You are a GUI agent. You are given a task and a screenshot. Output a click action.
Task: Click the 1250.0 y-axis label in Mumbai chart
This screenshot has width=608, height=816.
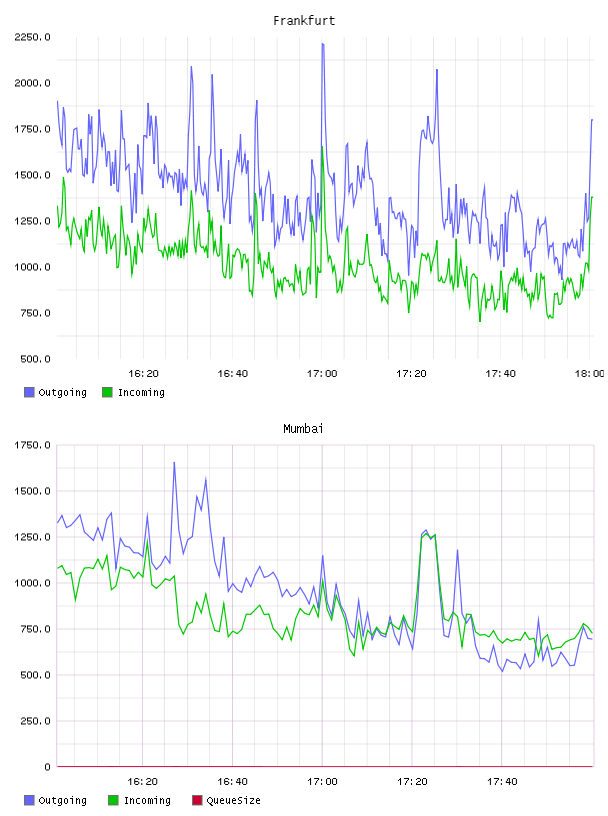coord(32,537)
